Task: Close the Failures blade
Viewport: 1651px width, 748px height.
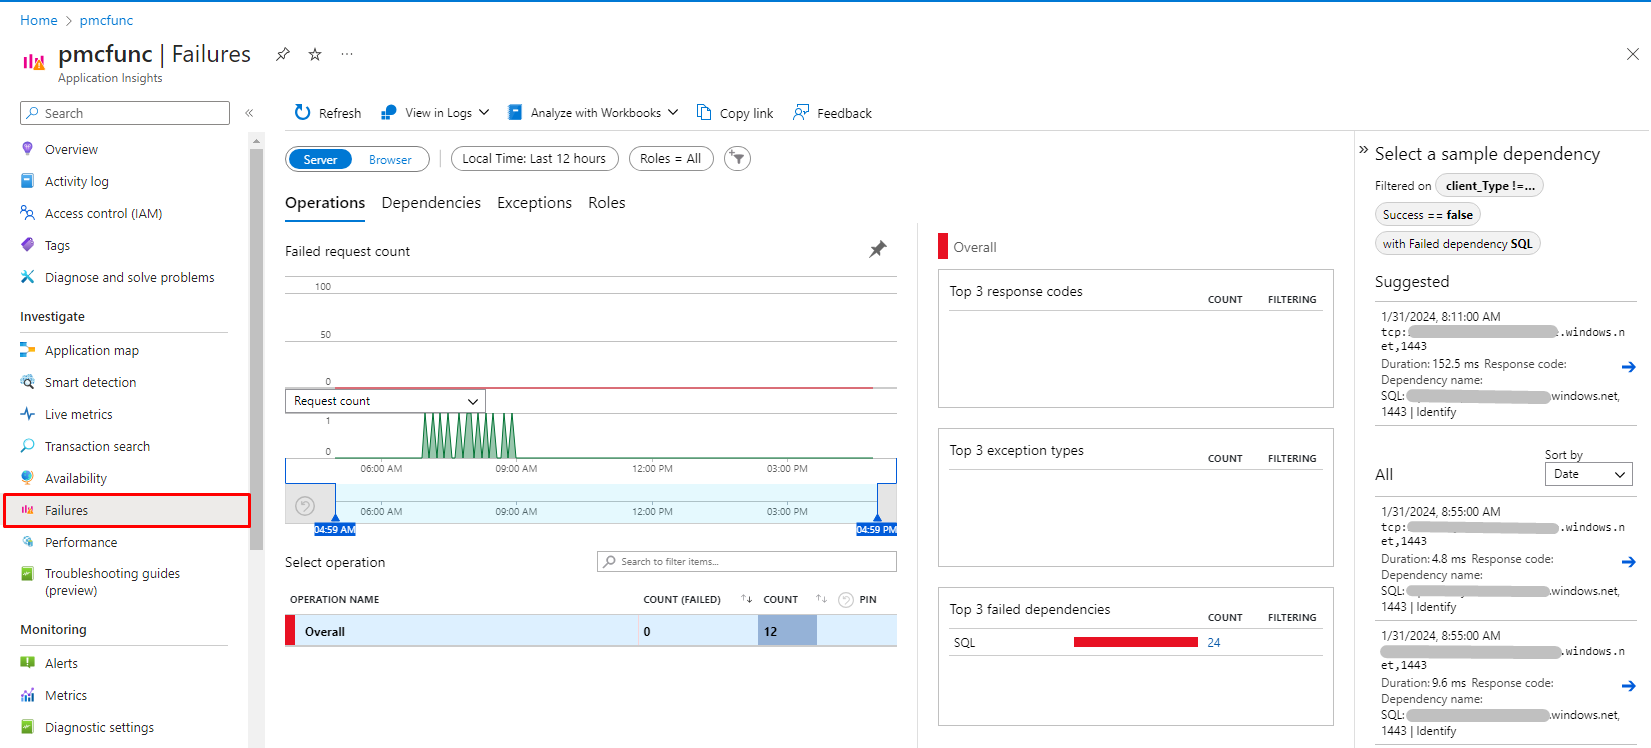Action: pos(1633,54)
